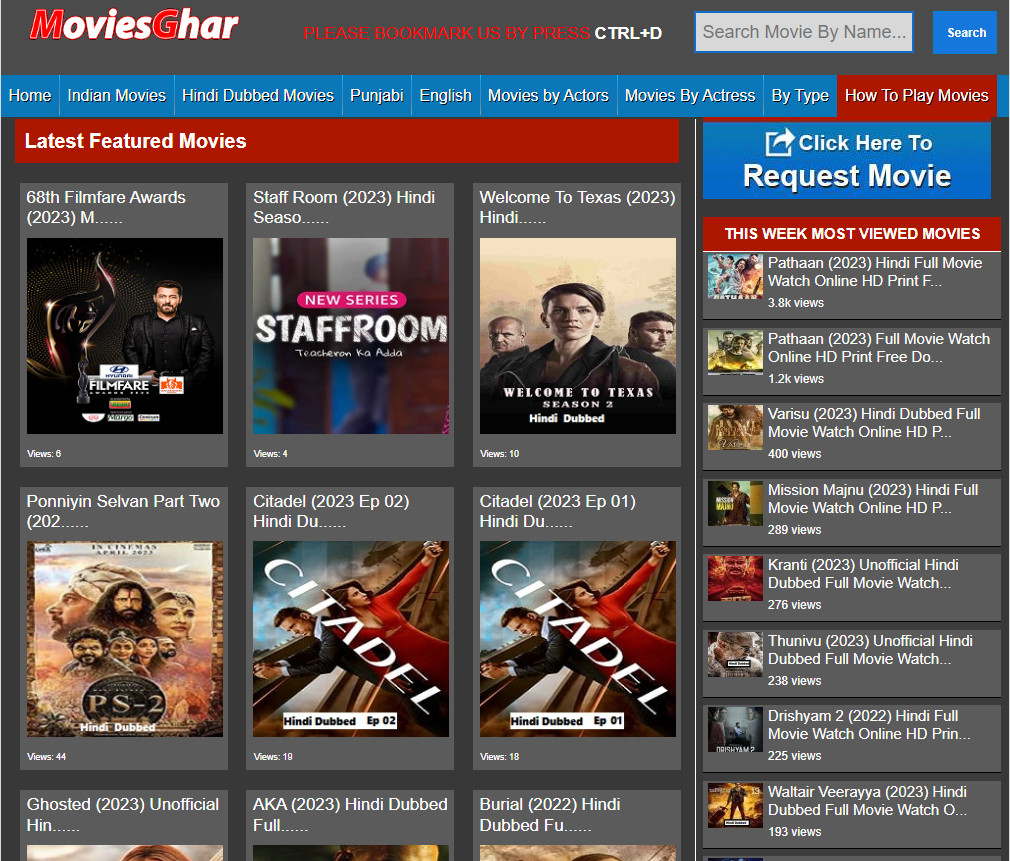Click the '400 views' count
Viewport: 1010px width, 861px height.
tap(794, 453)
